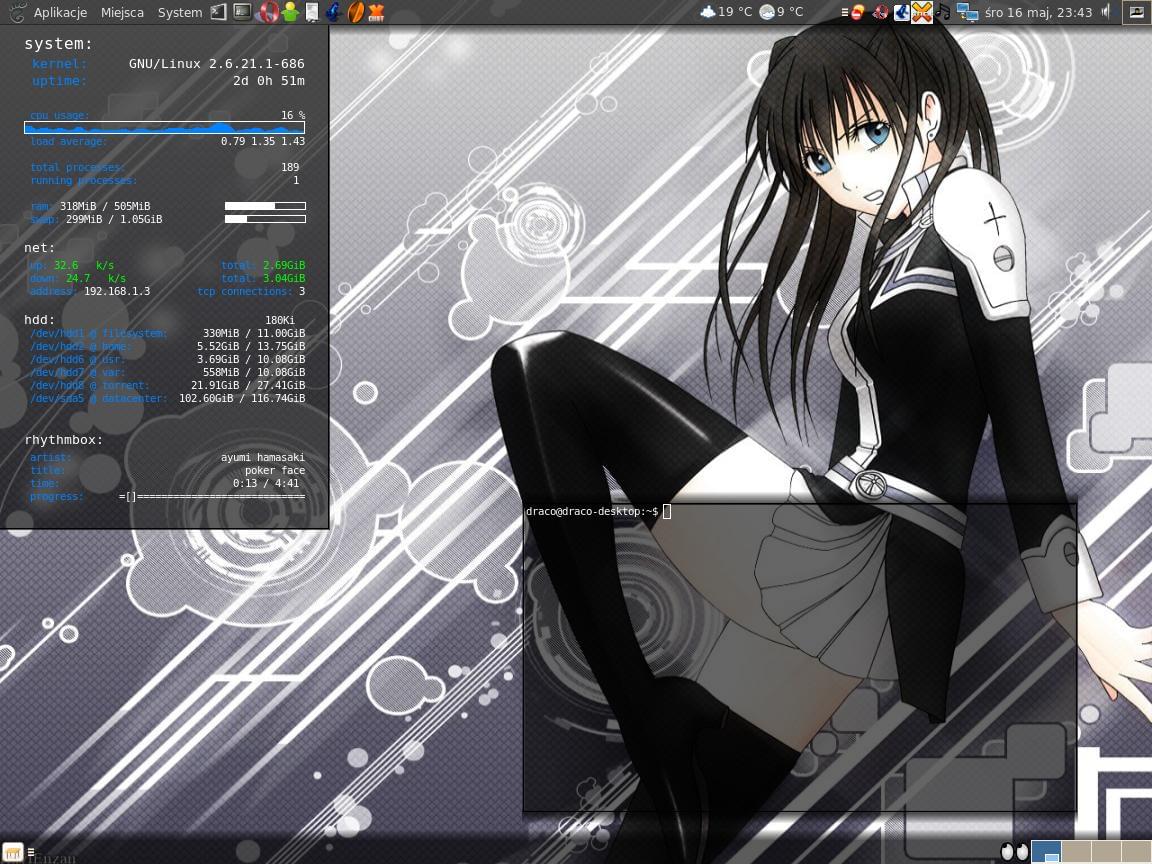This screenshot has width=1152, height=864.
Task: Open the System menu
Action: [x=180, y=12]
